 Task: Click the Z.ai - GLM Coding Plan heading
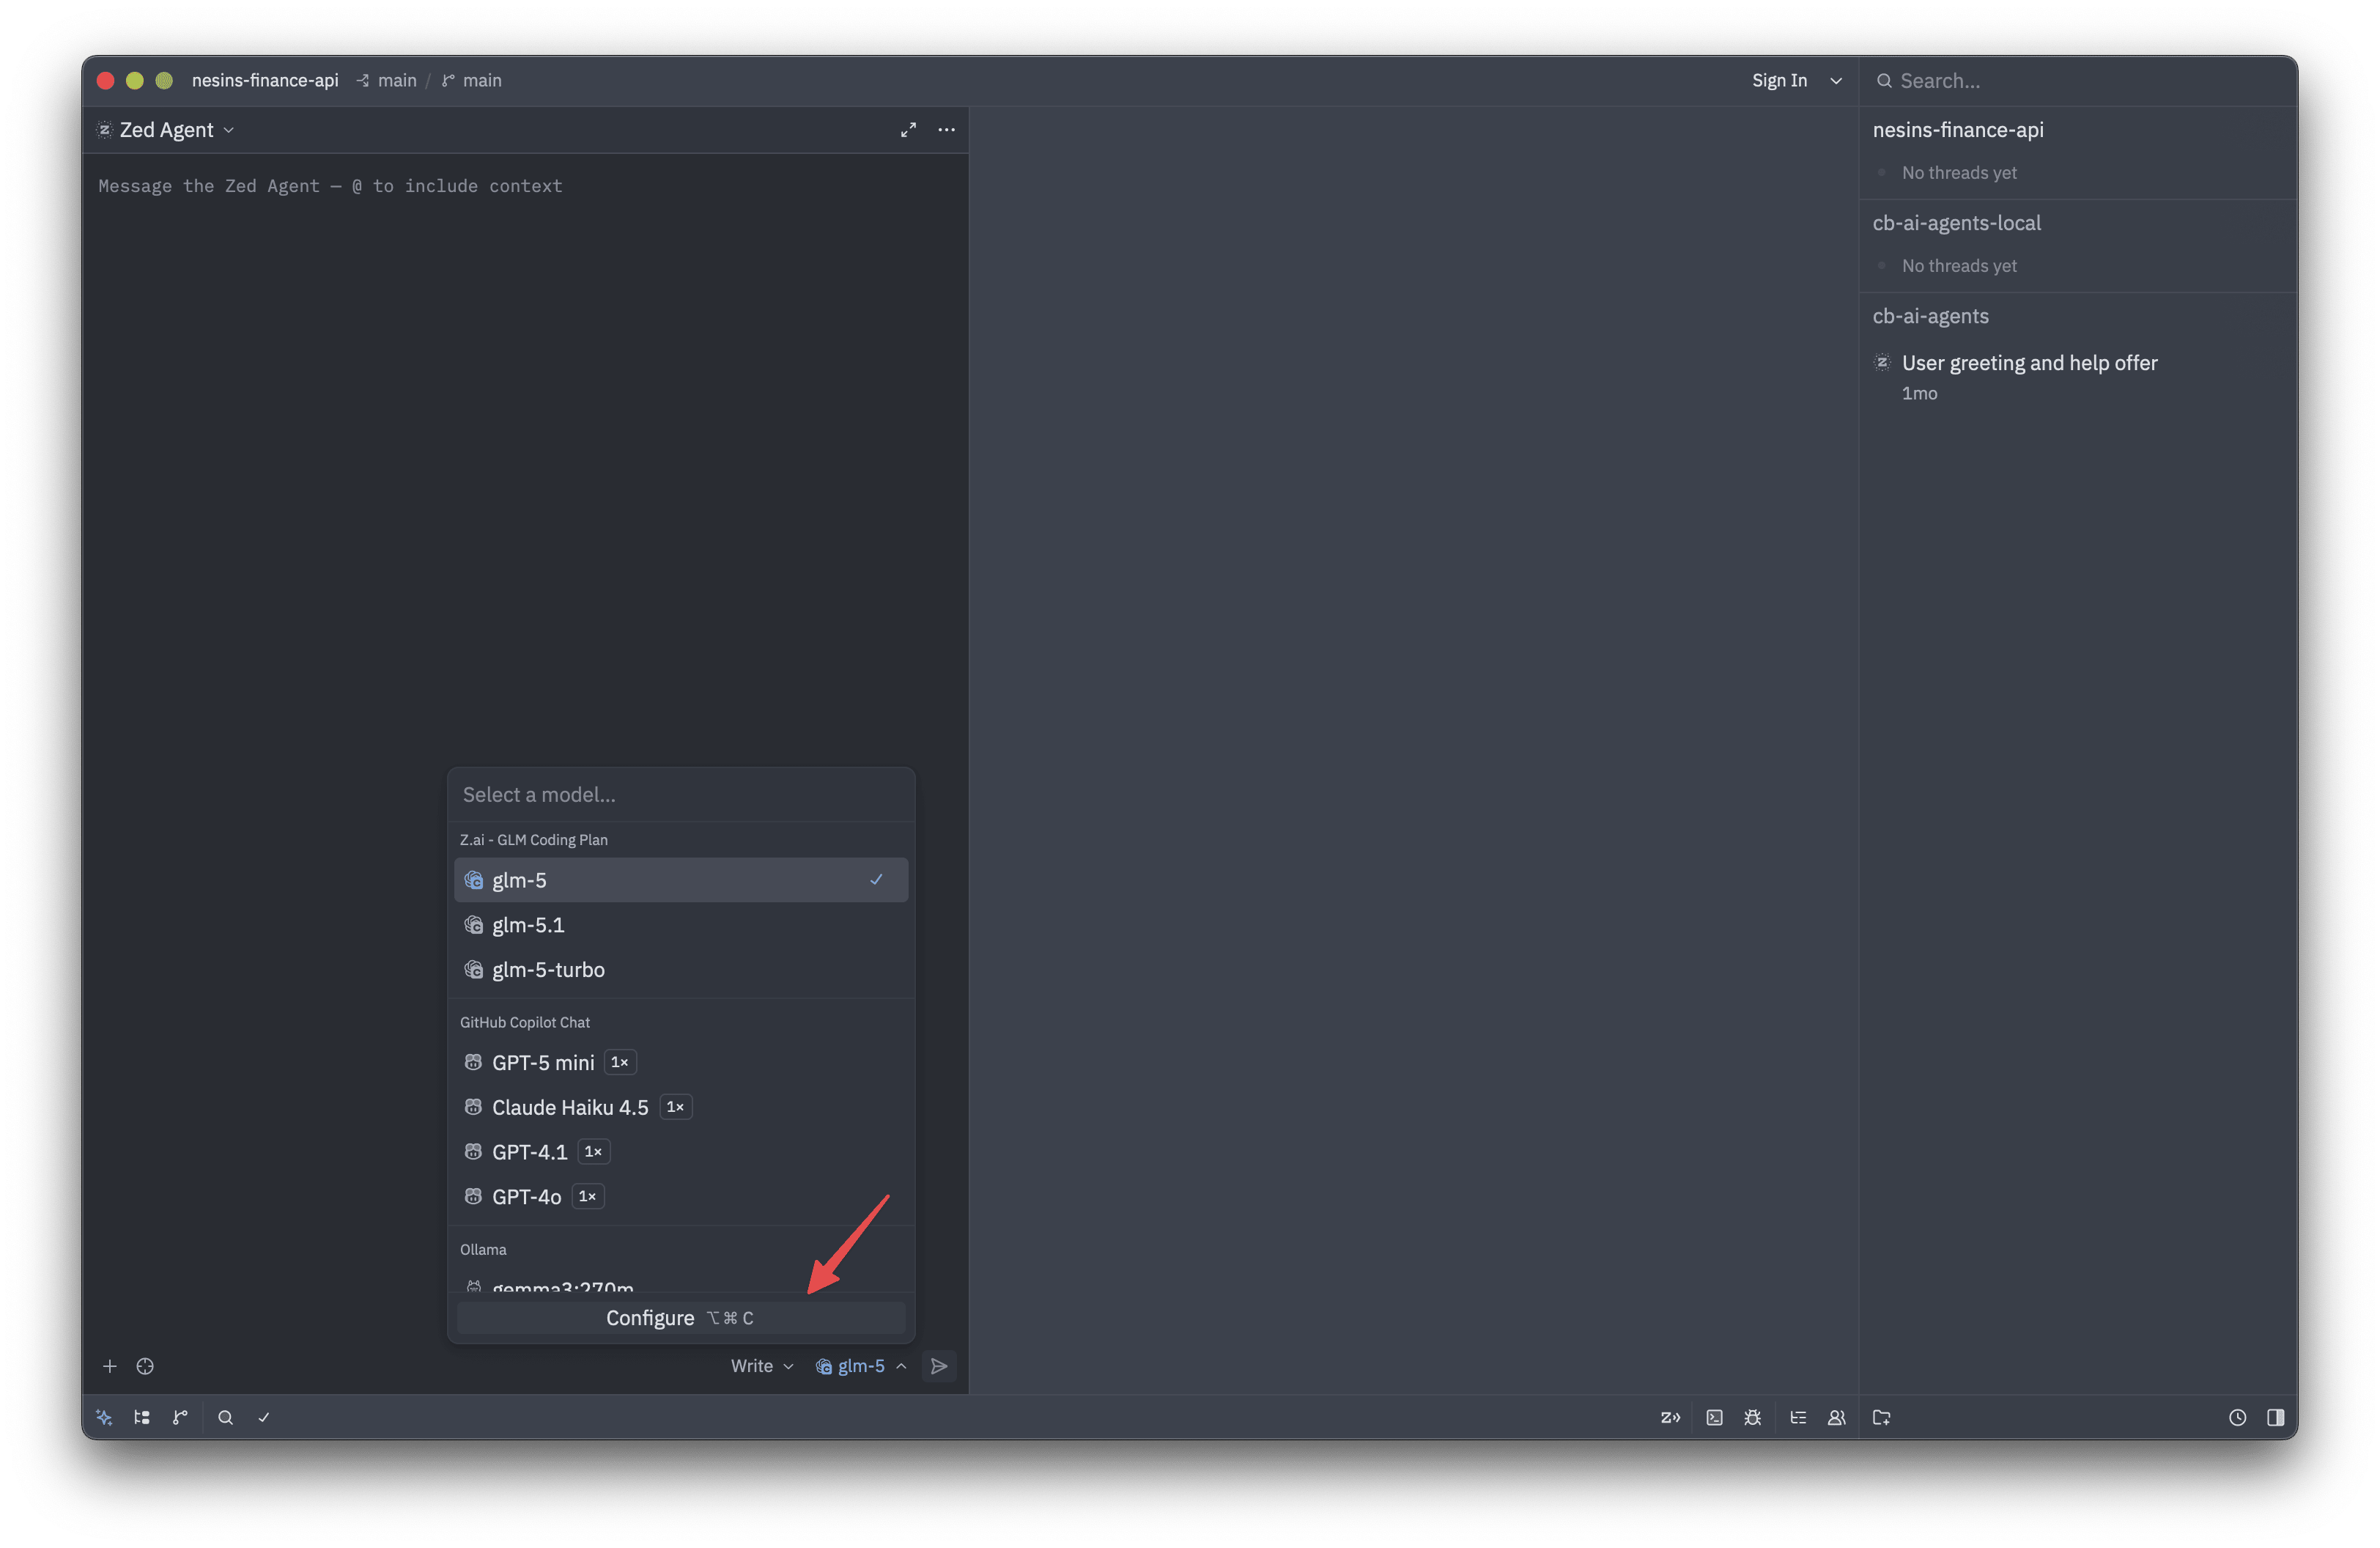[534, 840]
